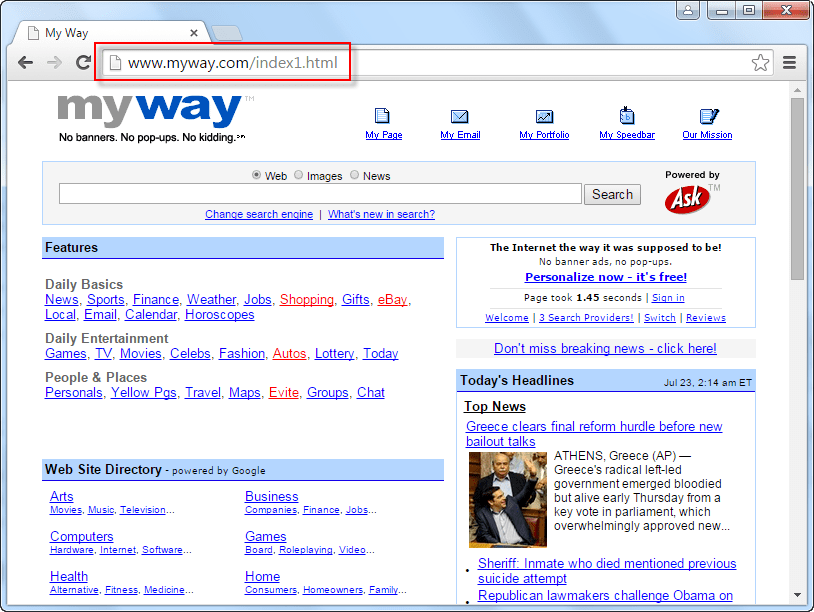Open the Lottery link
The image size is (814, 612).
tap(335, 353)
